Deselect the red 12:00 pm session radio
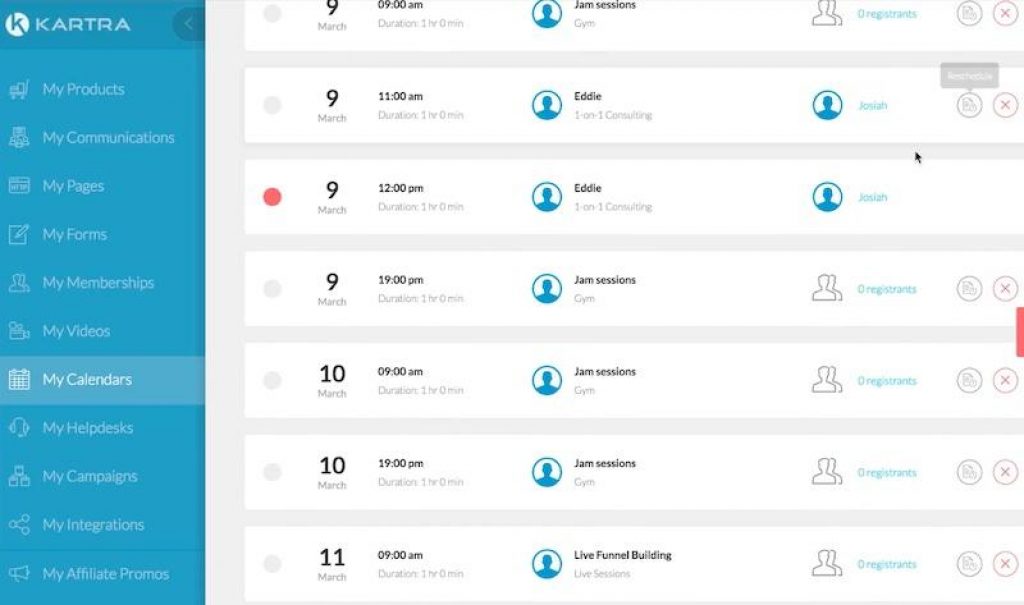1024x605 pixels. click(272, 197)
